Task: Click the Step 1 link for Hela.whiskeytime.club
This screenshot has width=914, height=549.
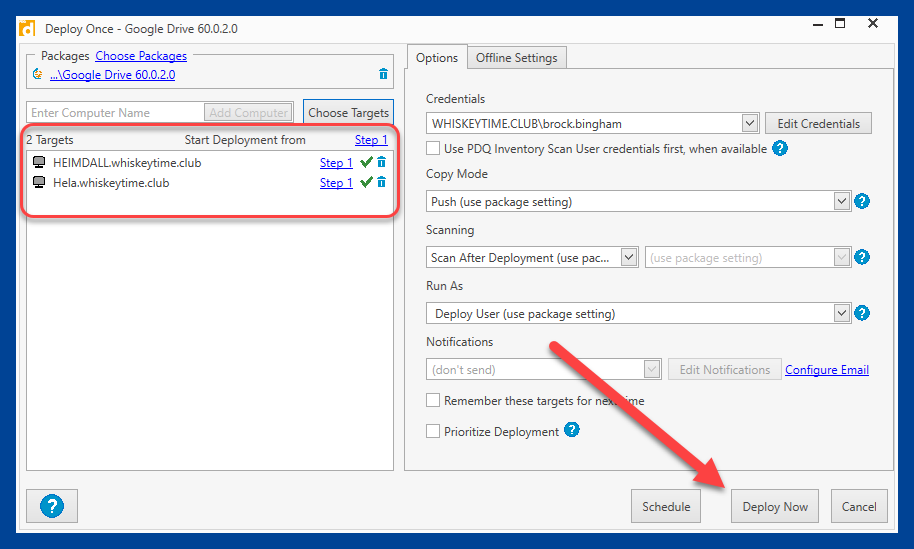Action: [x=336, y=183]
